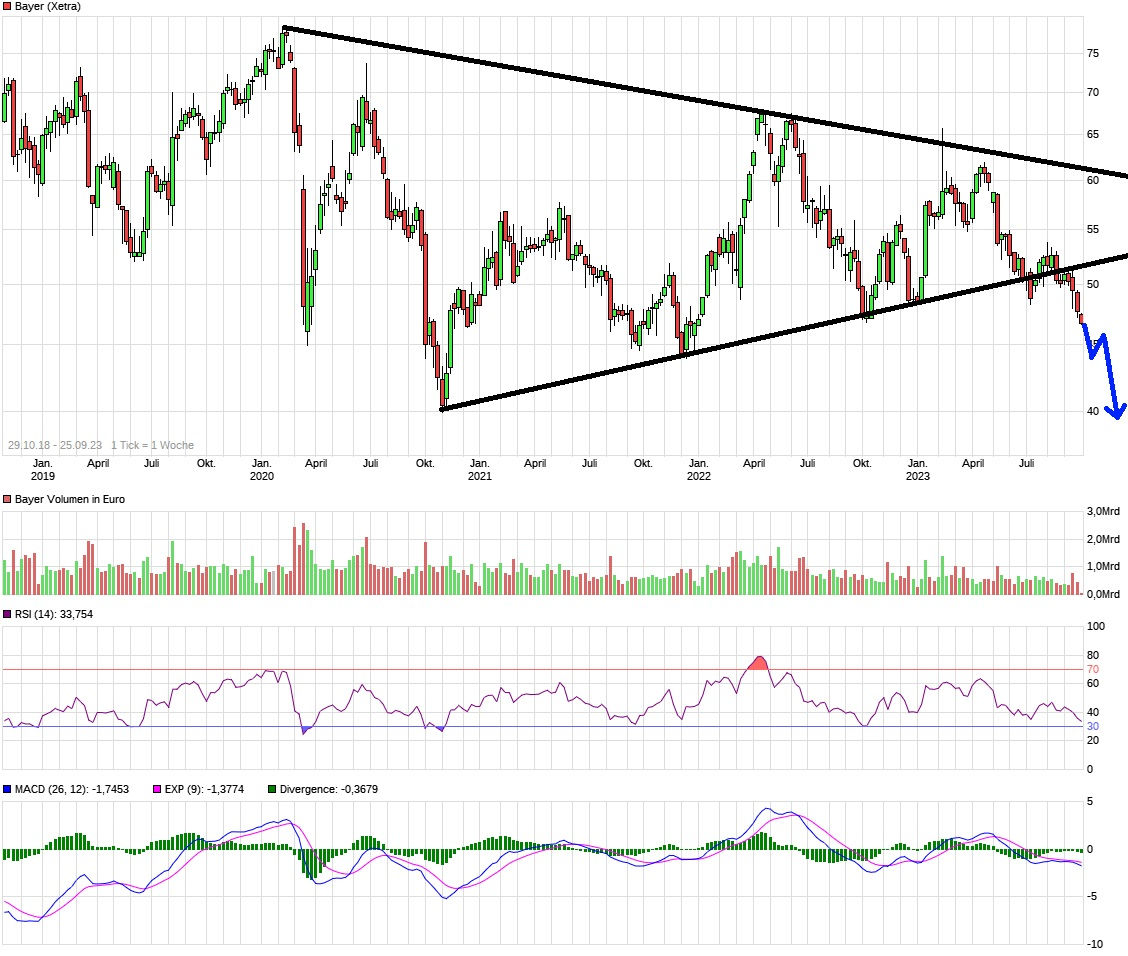Click the green Divergence legend swatch
Screen dimensions: 1128x956
coord(272,789)
